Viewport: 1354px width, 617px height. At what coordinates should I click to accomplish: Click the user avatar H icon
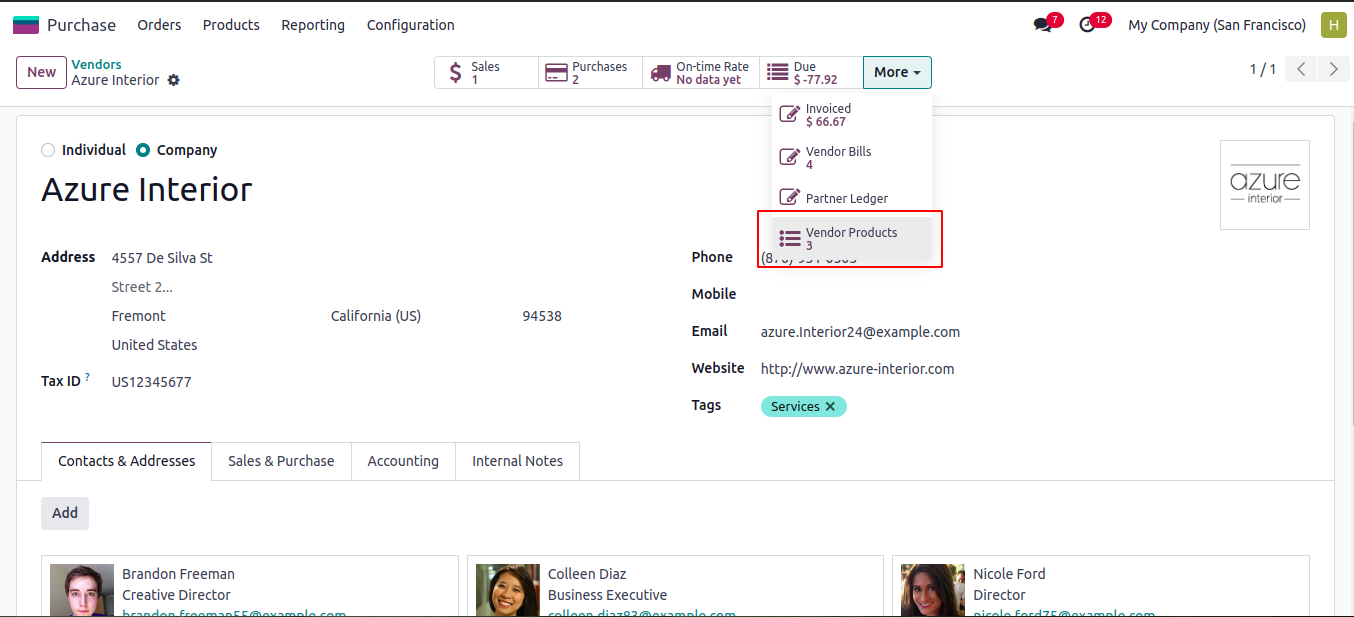[x=1333, y=25]
